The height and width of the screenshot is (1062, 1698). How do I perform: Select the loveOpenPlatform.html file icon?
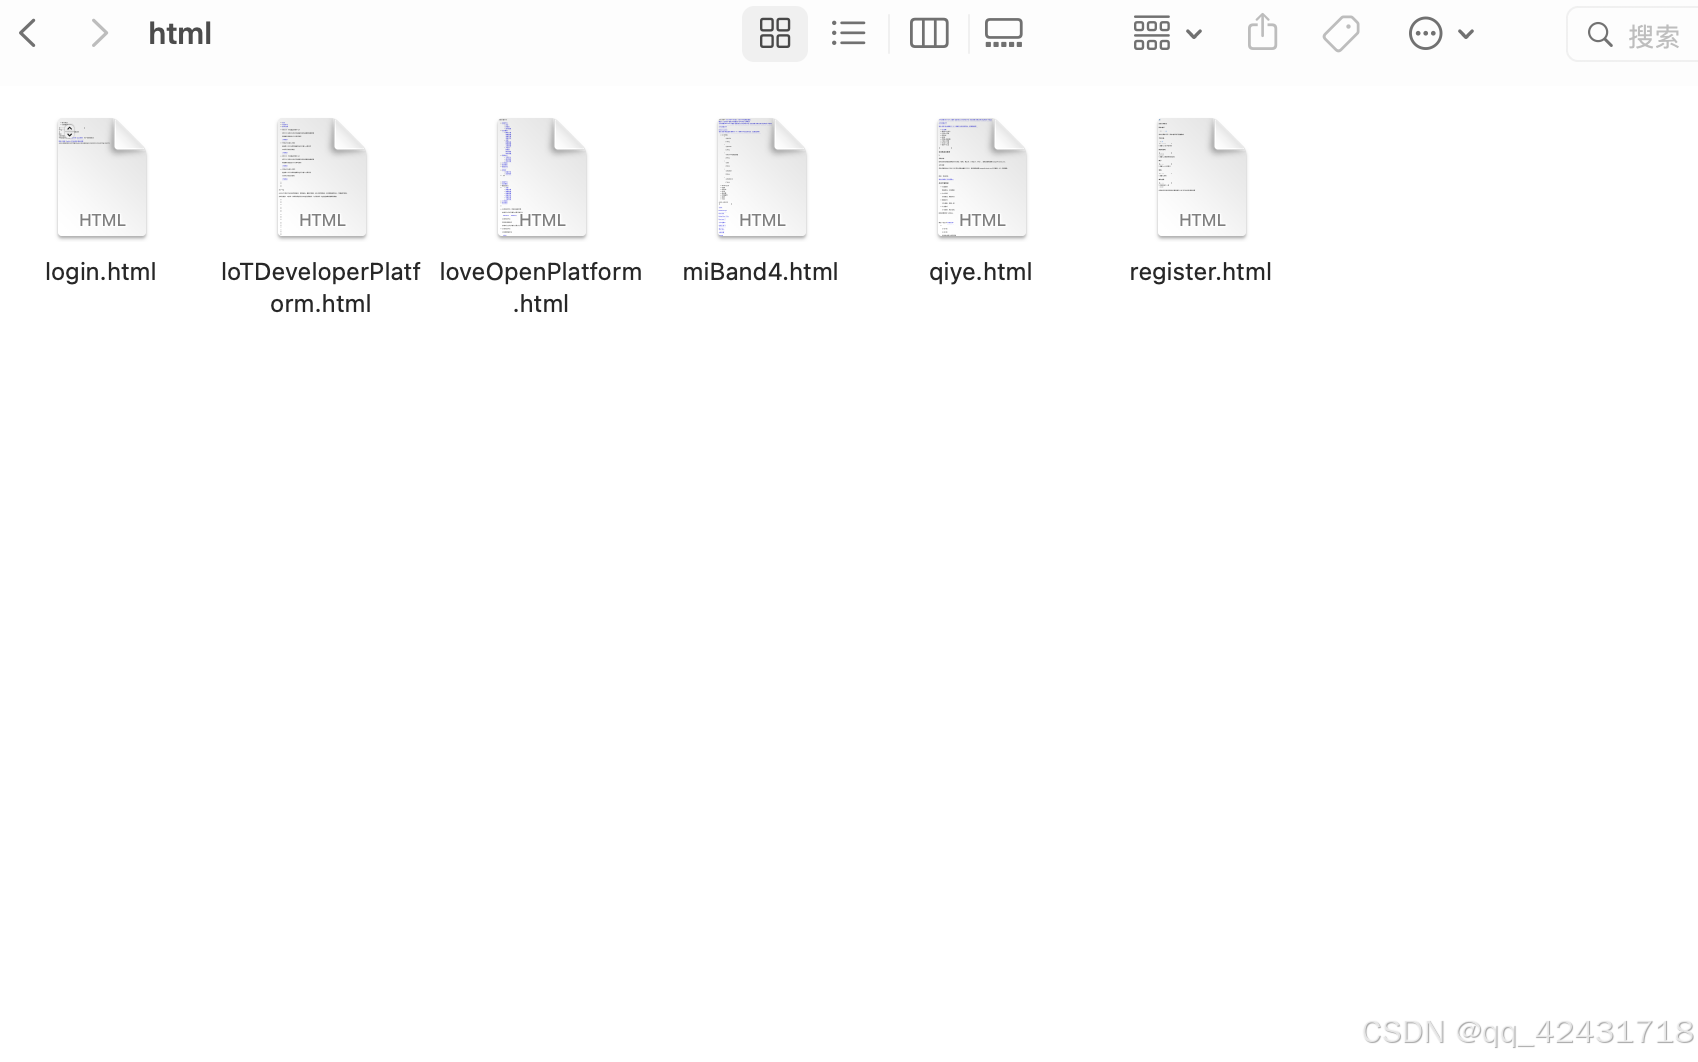tap(542, 178)
